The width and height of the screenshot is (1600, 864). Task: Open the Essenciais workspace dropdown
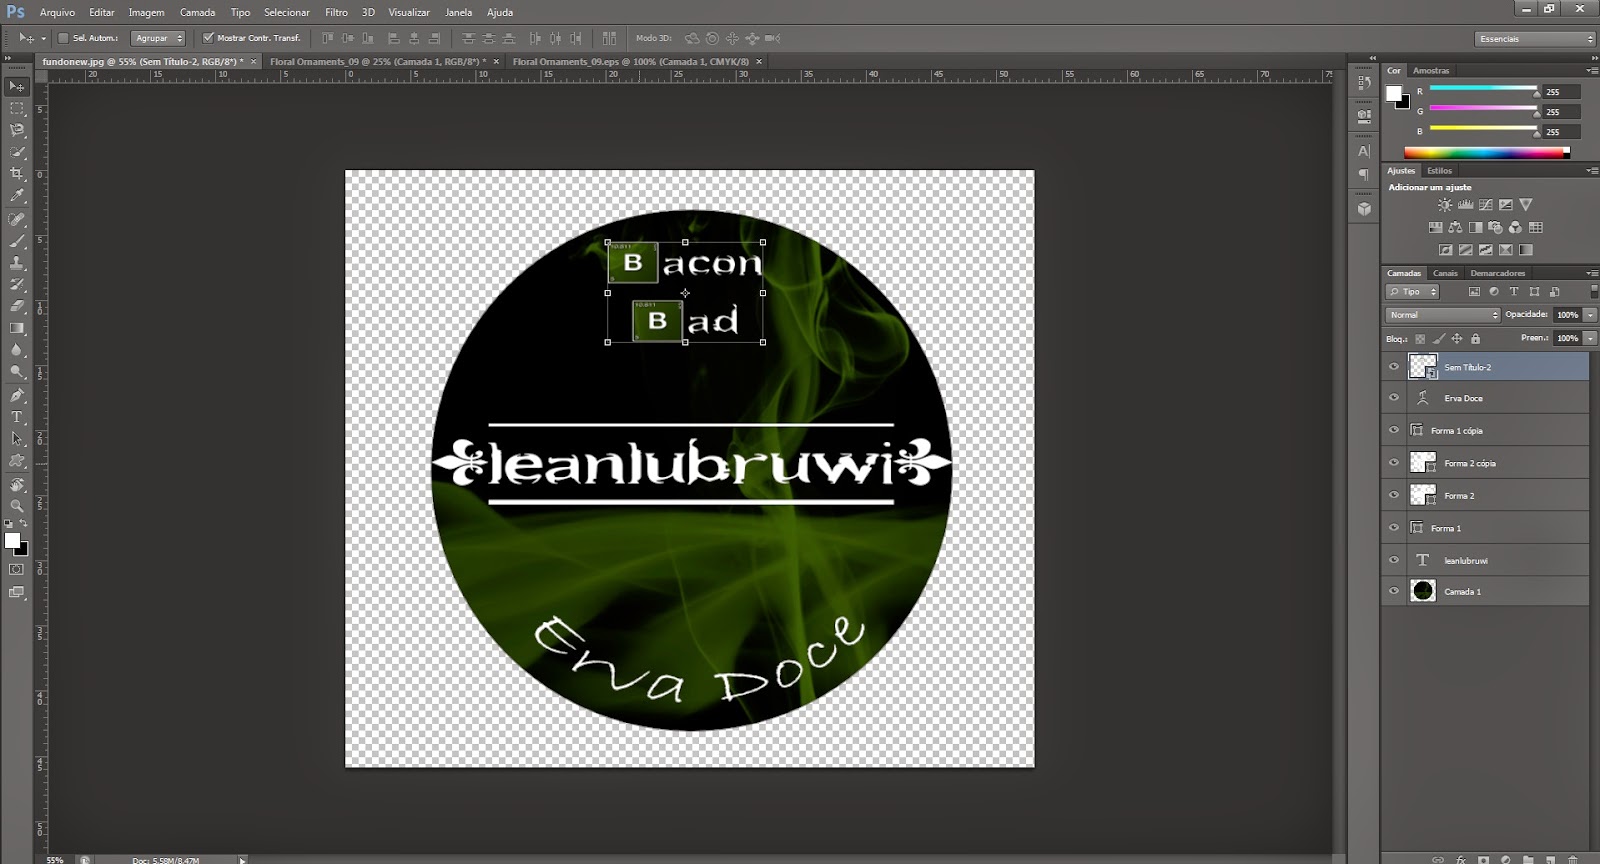1535,38
